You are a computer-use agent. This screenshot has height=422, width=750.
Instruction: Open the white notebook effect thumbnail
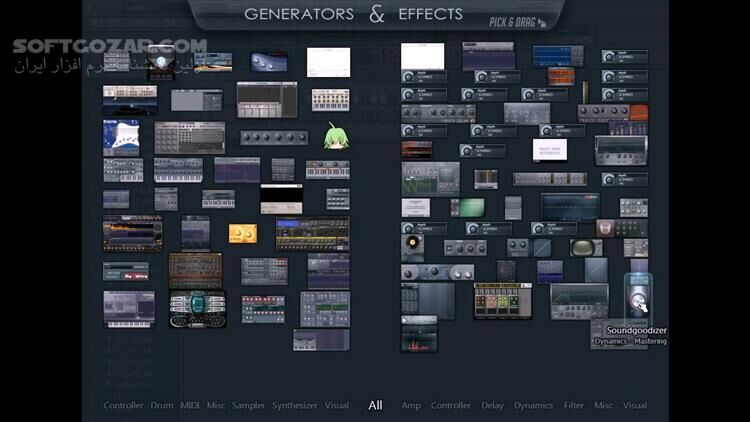coord(550,150)
